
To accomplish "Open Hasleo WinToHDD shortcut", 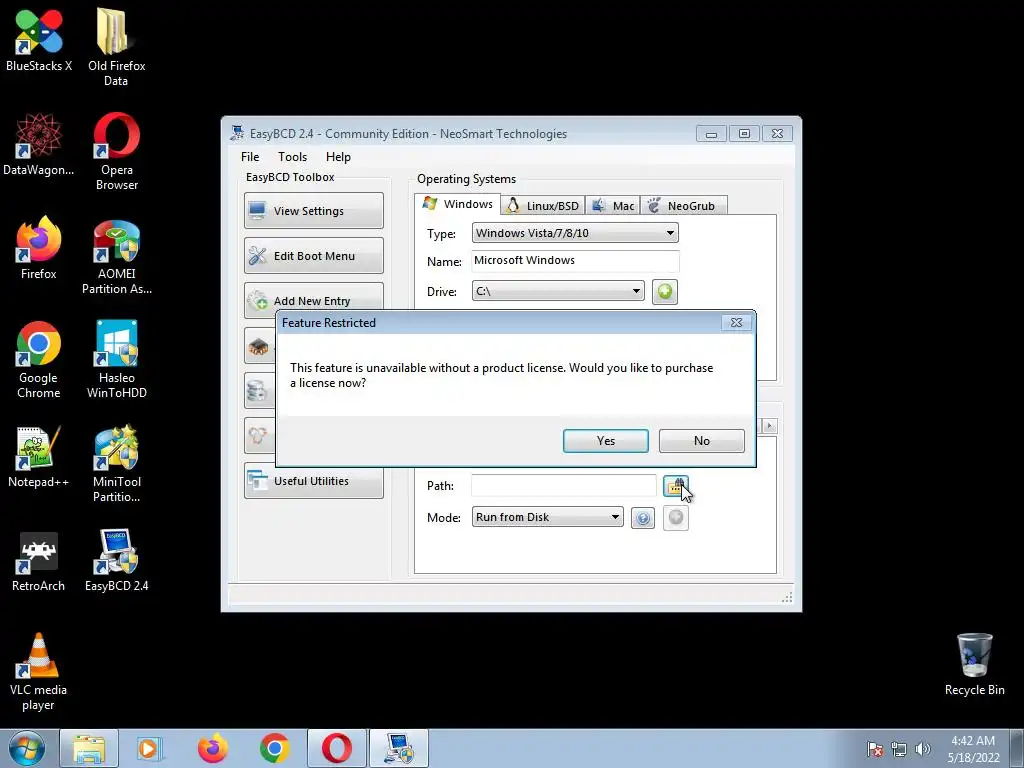I will click(116, 359).
